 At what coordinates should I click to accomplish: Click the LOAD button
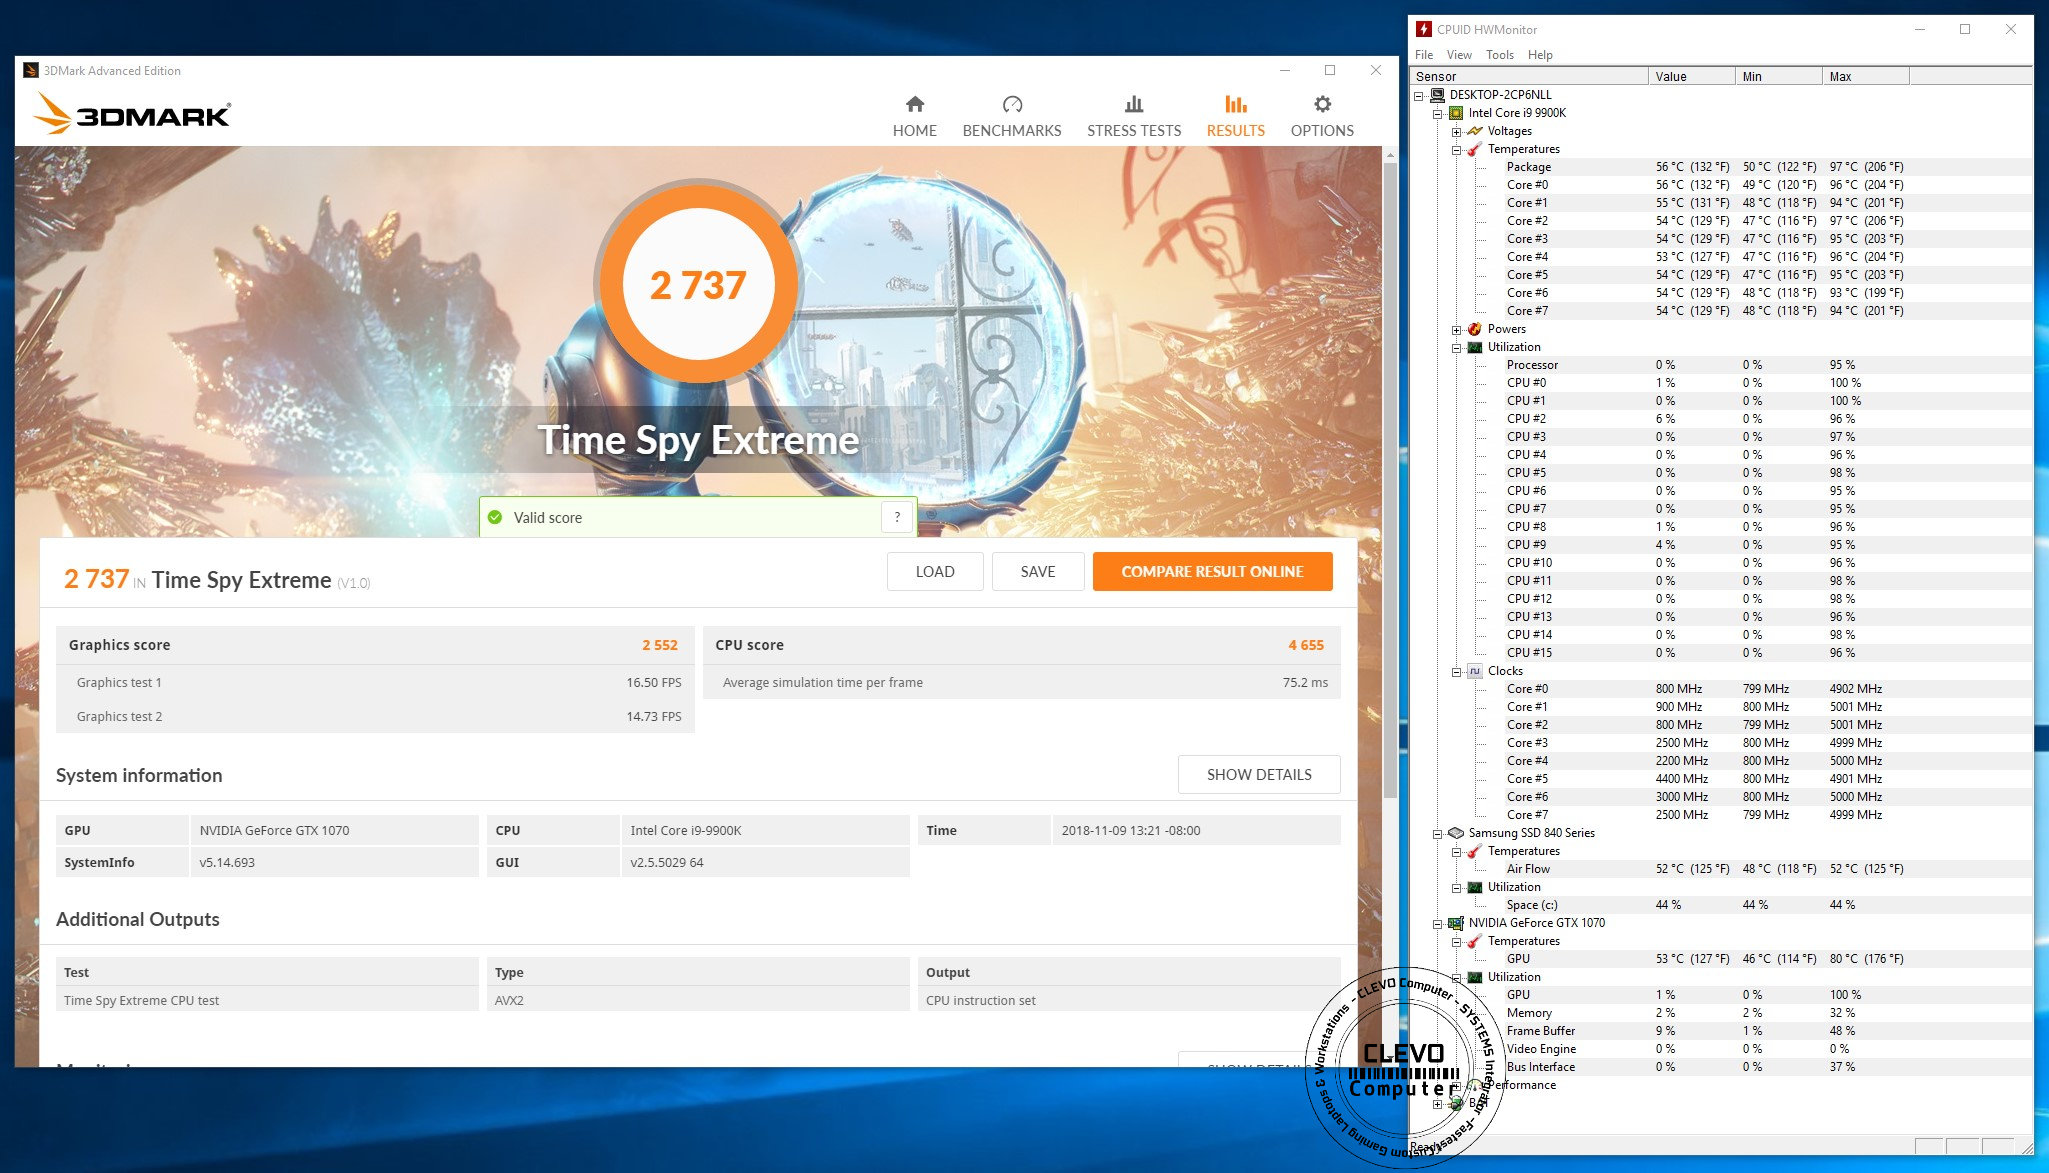(x=935, y=572)
